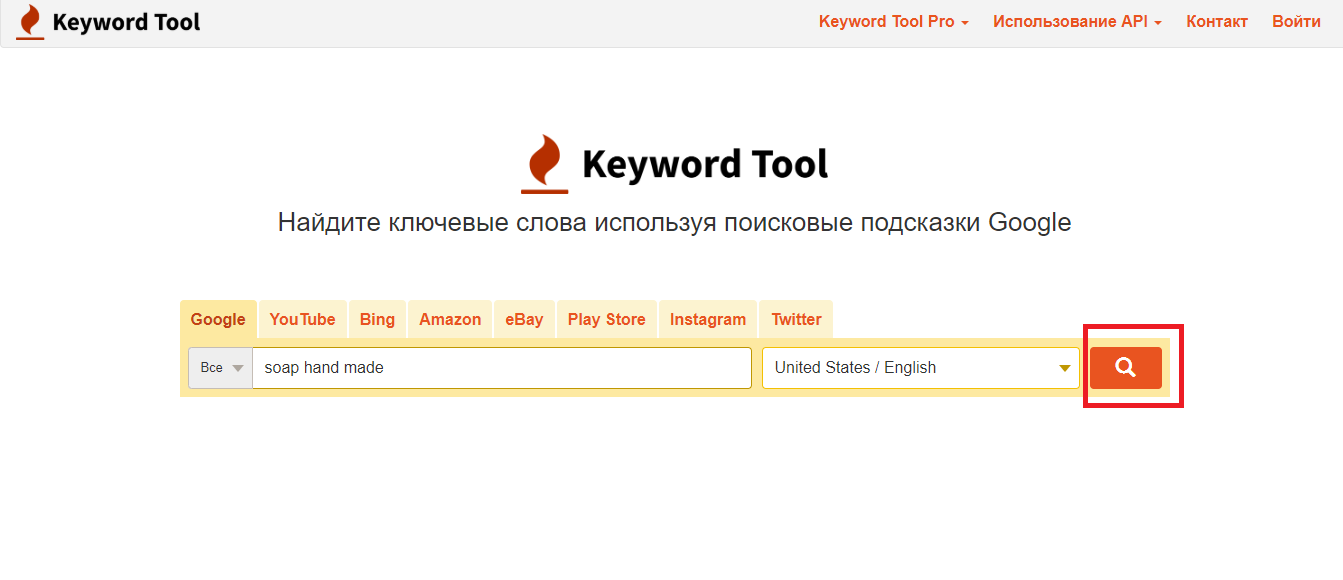
Task: Open the Контакт link
Action: pos(1216,22)
